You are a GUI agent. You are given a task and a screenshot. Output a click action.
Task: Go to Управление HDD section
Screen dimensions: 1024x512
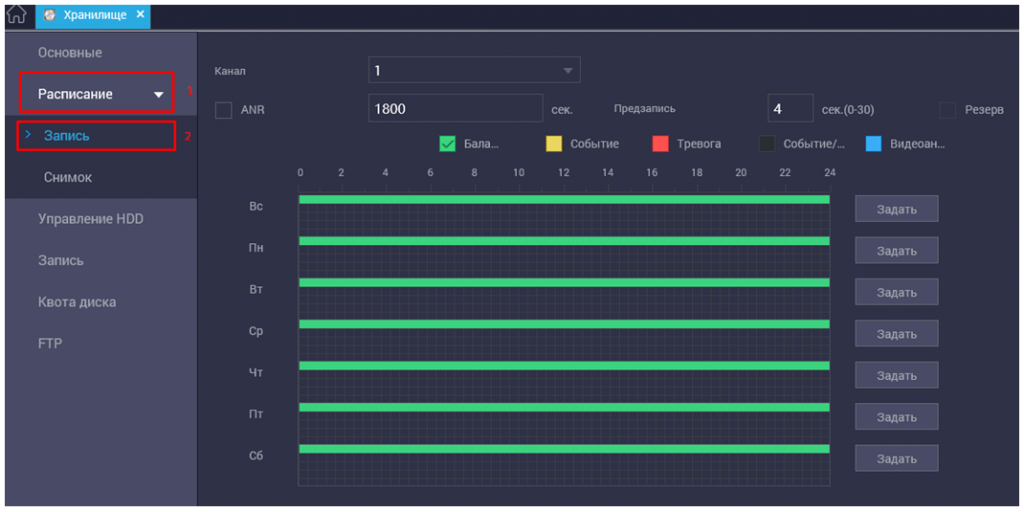coord(90,218)
